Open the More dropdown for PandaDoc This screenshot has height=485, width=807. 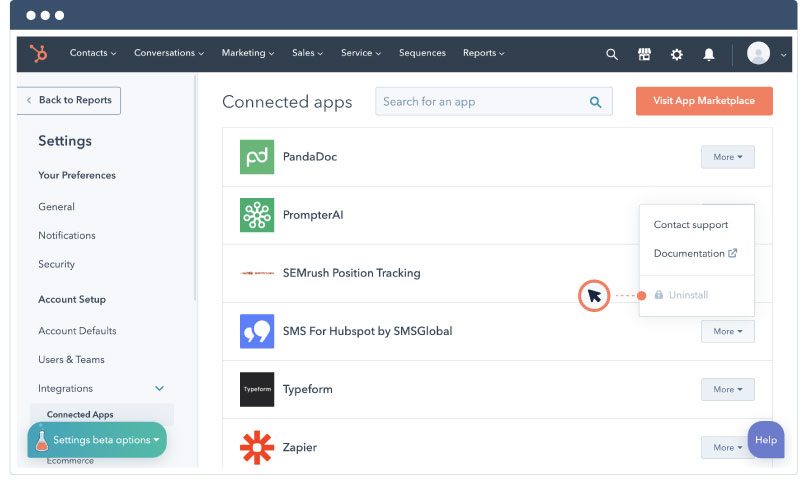728,157
